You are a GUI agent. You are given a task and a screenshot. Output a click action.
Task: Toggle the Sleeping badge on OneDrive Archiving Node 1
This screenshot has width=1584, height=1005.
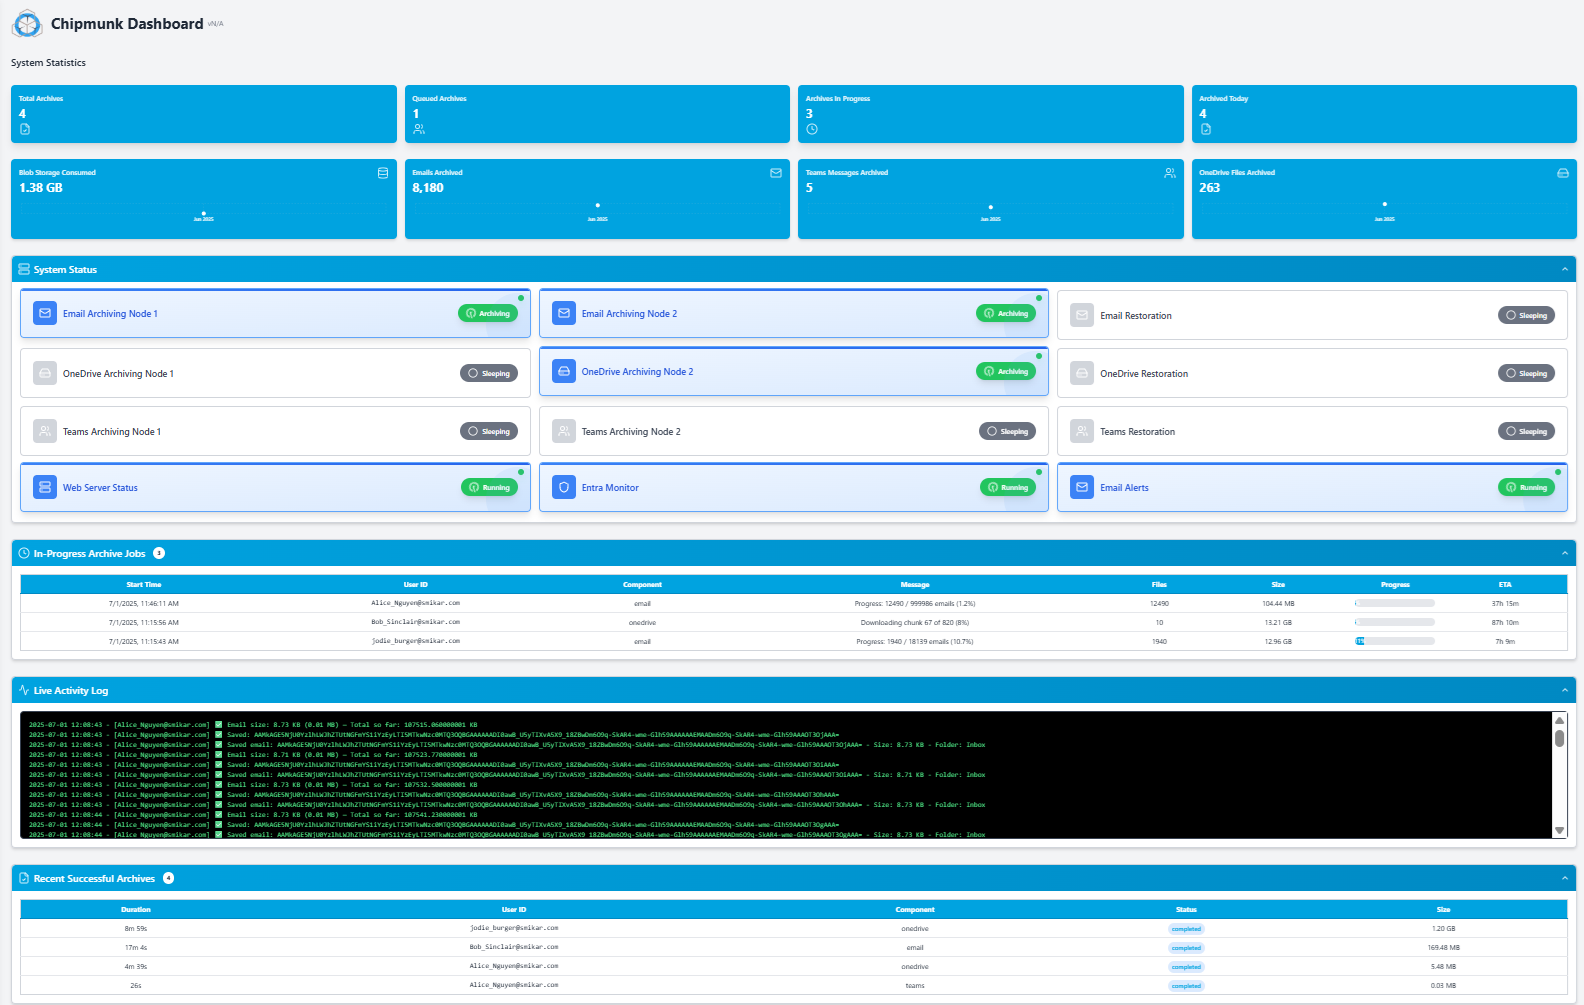pyautogui.click(x=489, y=373)
